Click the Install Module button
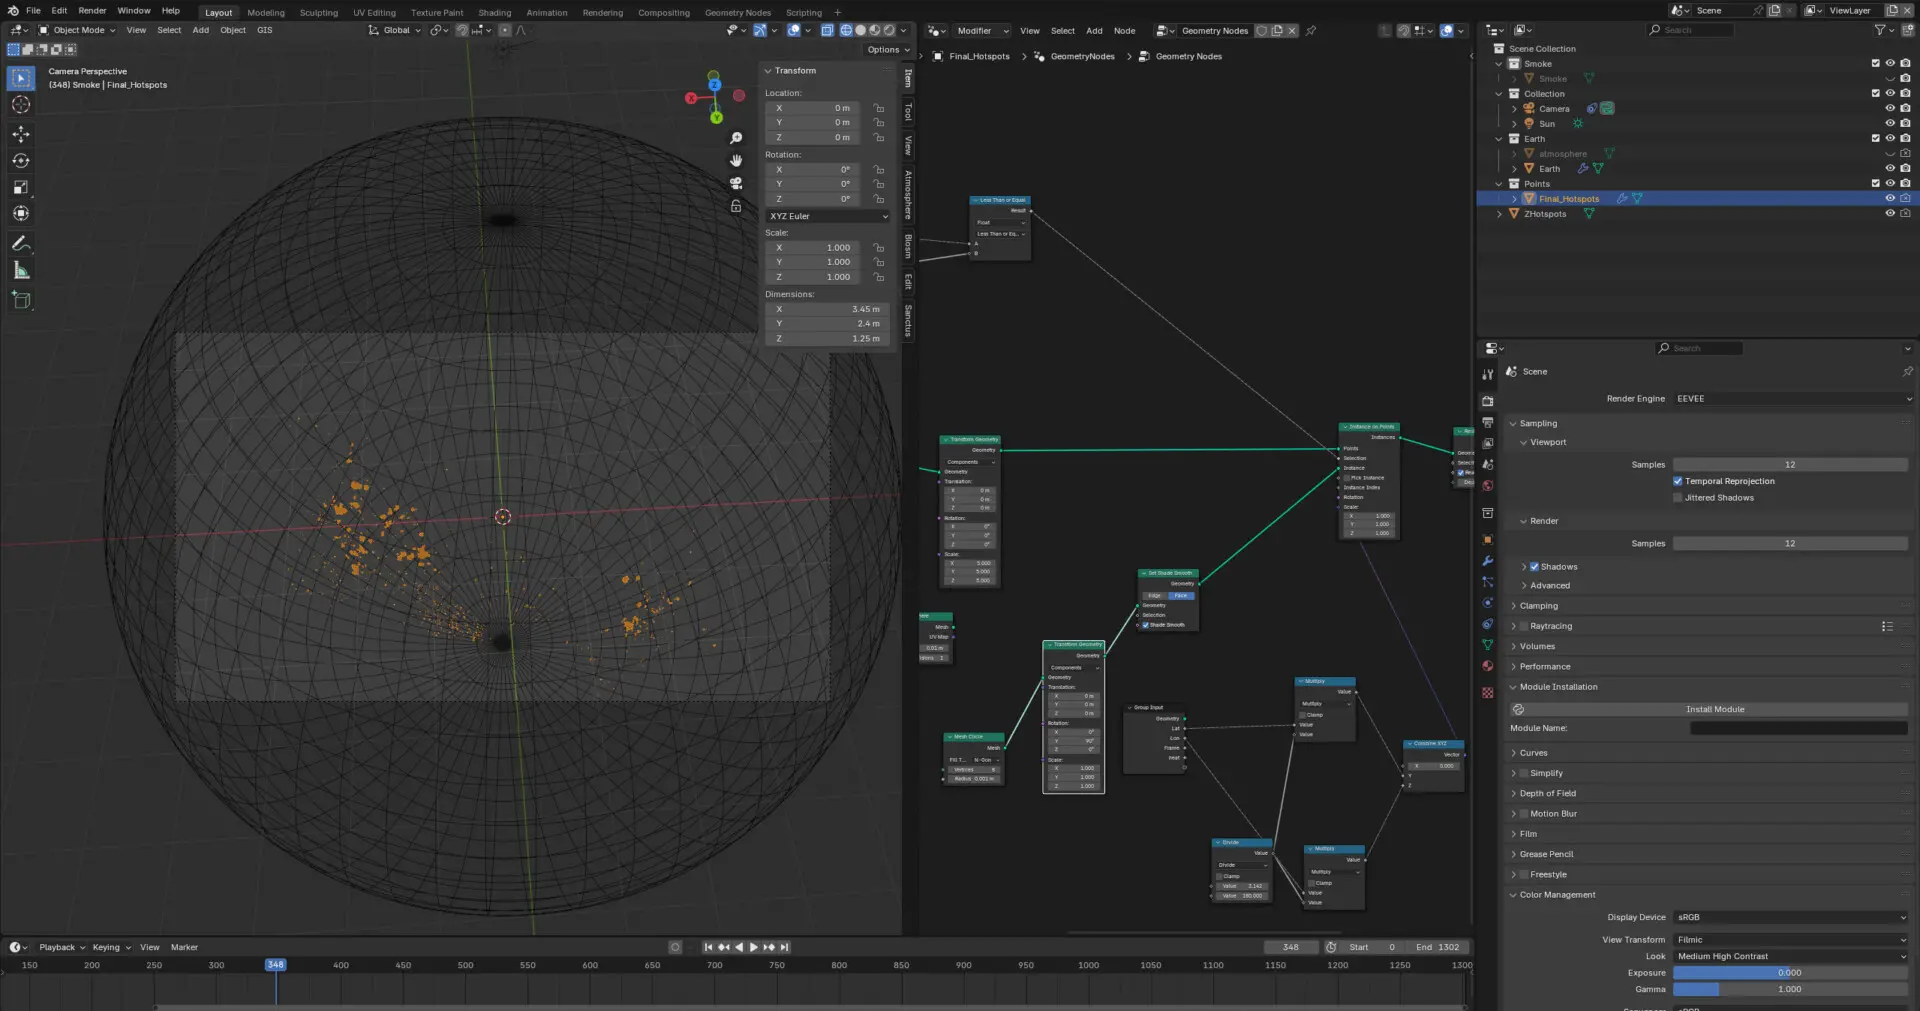Viewport: 1920px width, 1011px height. (x=1714, y=709)
